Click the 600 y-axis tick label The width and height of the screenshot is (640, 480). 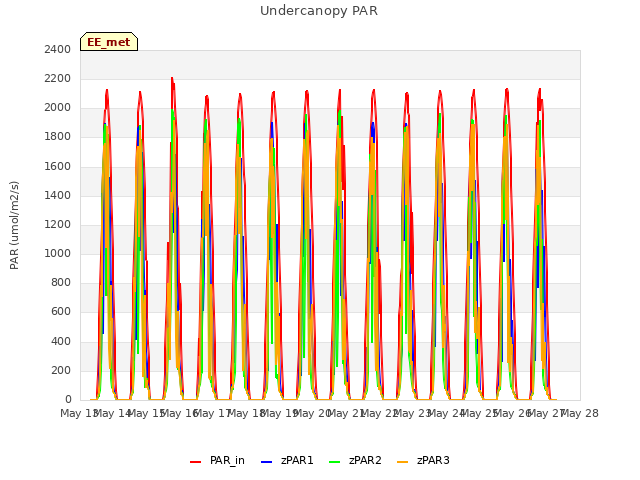pos(61,312)
